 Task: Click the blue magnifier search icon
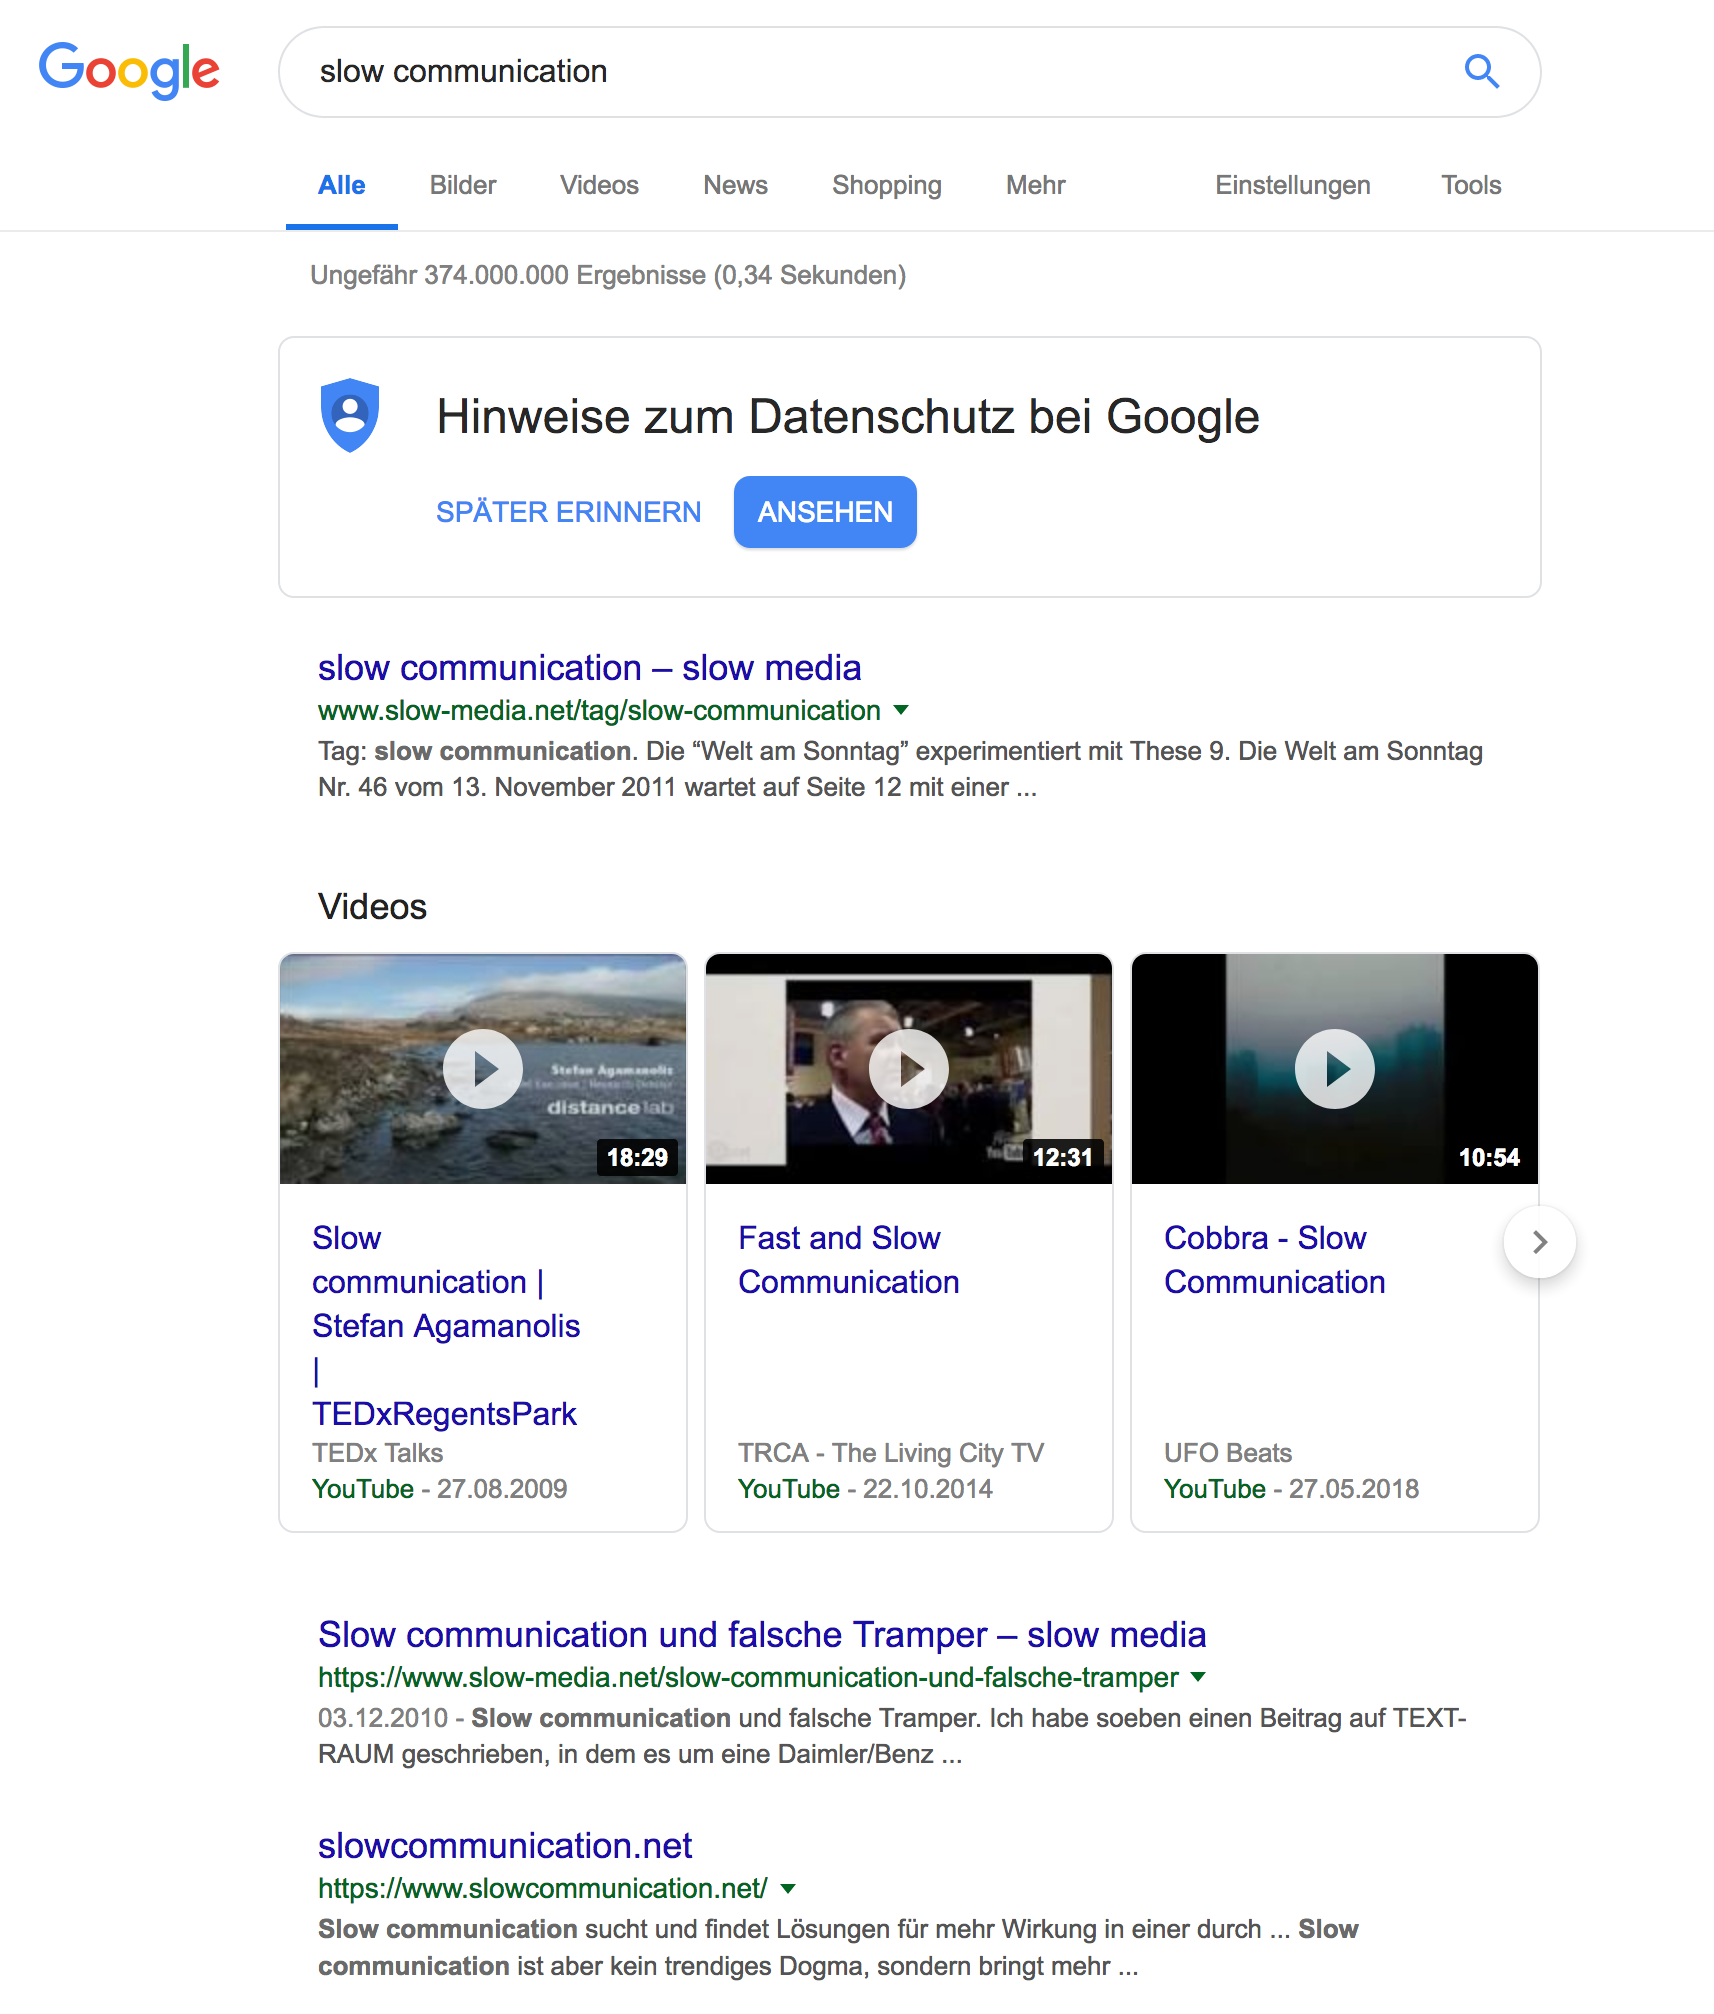[x=1481, y=72]
